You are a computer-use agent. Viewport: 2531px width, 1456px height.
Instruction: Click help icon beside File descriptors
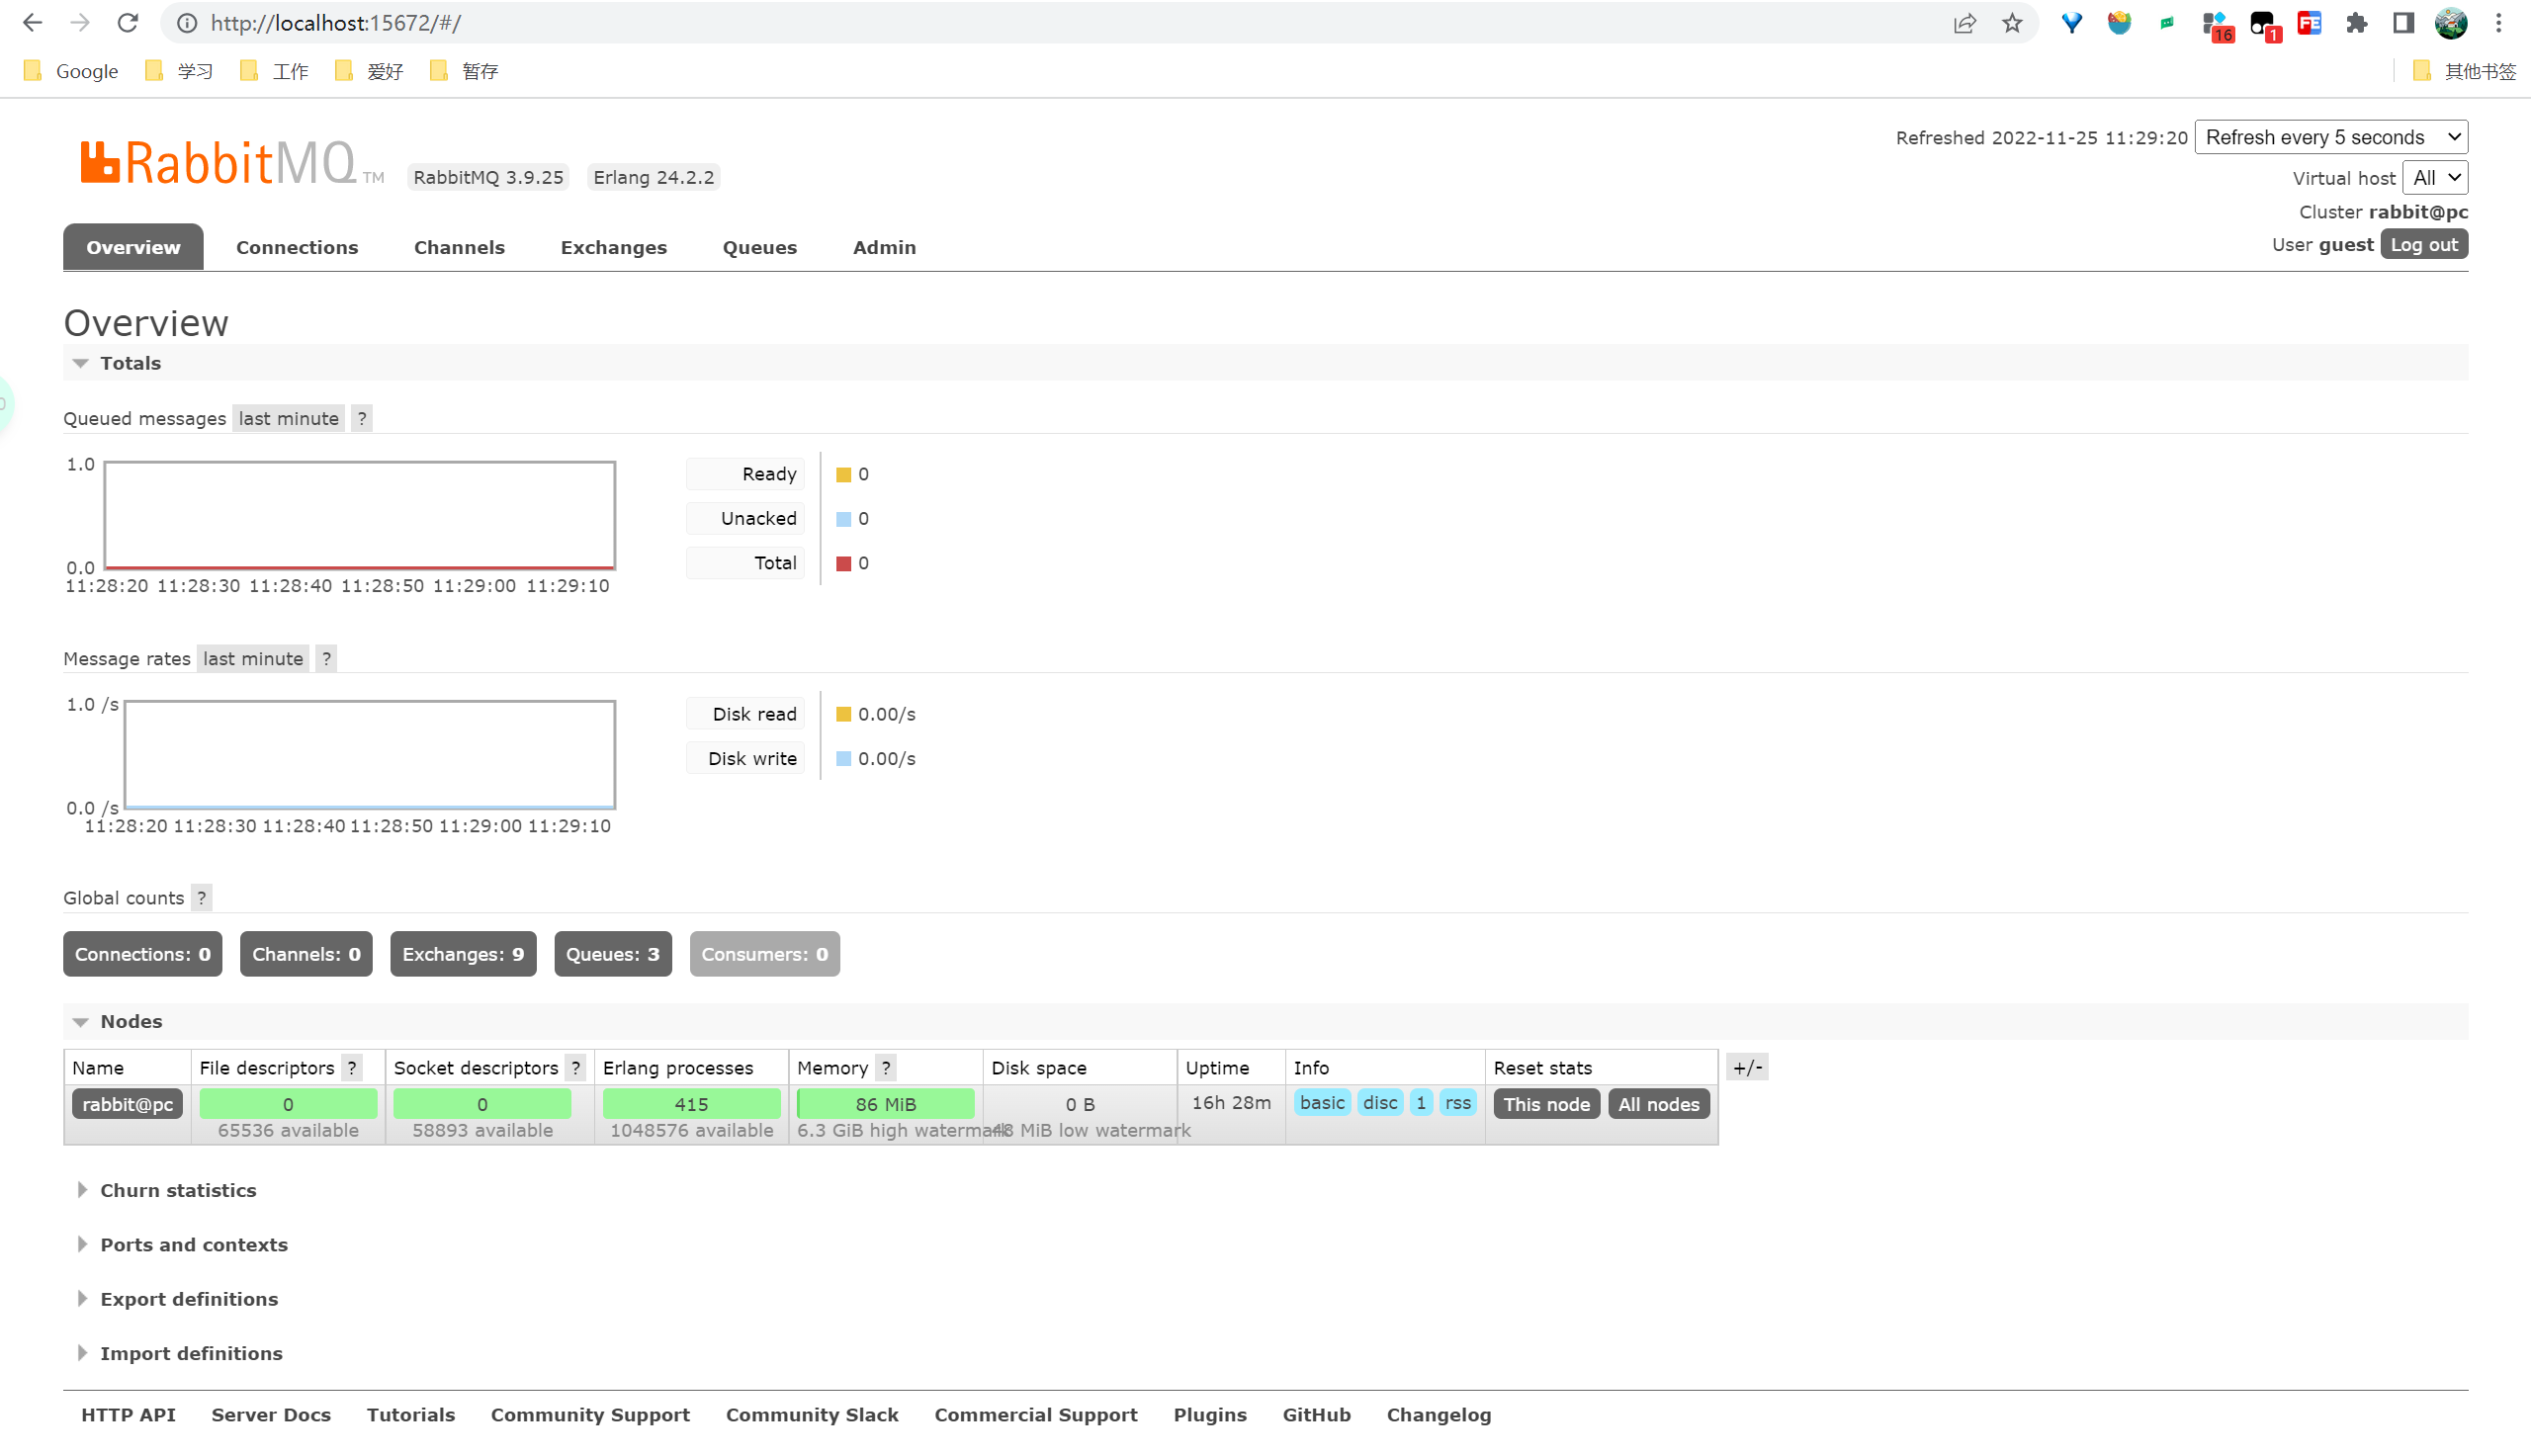(352, 1067)
